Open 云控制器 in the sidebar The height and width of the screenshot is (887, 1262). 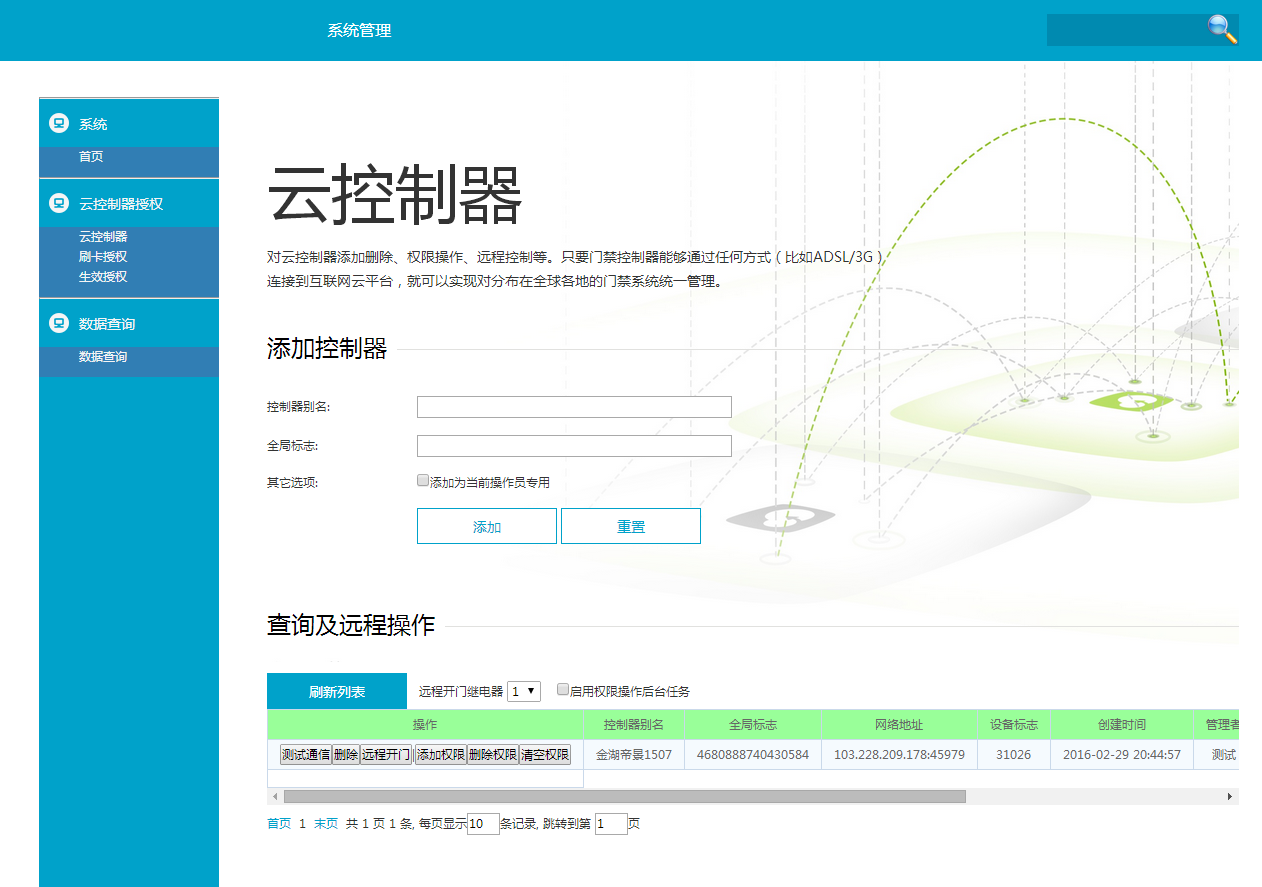click(x=103, y=237)
